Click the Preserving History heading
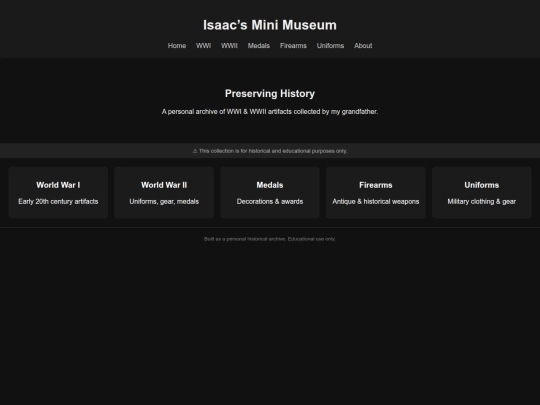540x405 pixels. [270, 94]
